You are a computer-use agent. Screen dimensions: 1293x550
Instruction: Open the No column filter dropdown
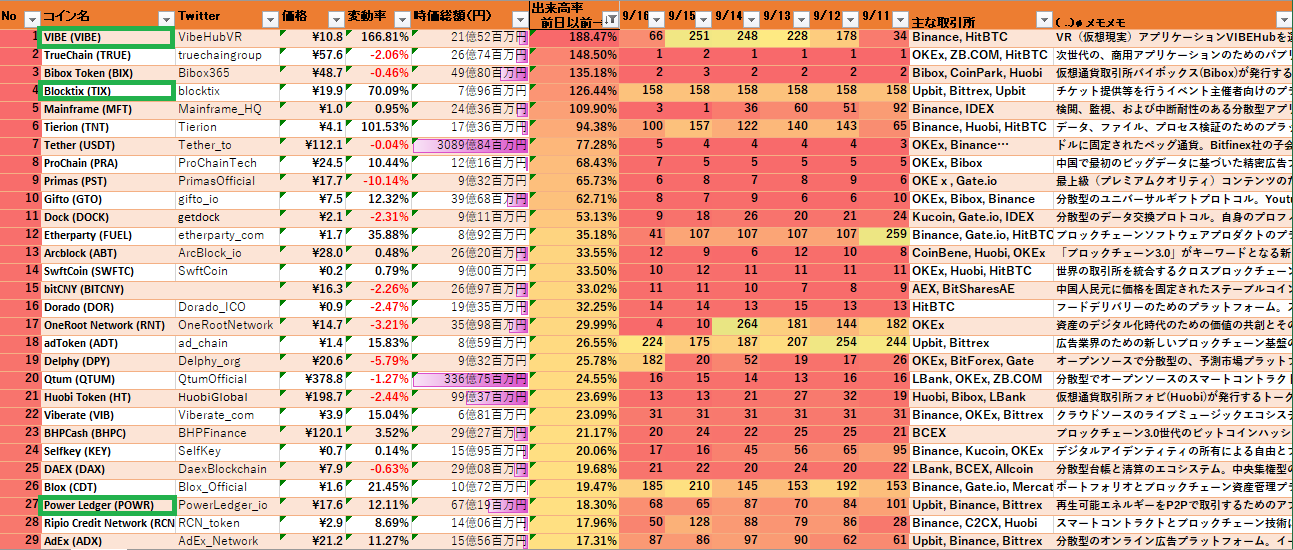[31, 19]
